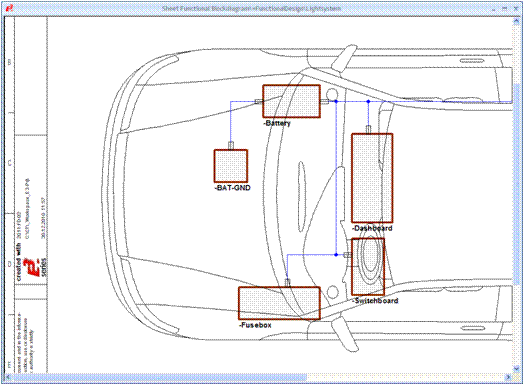Select the Battery block
524x385 pixels.
(291, 101)
